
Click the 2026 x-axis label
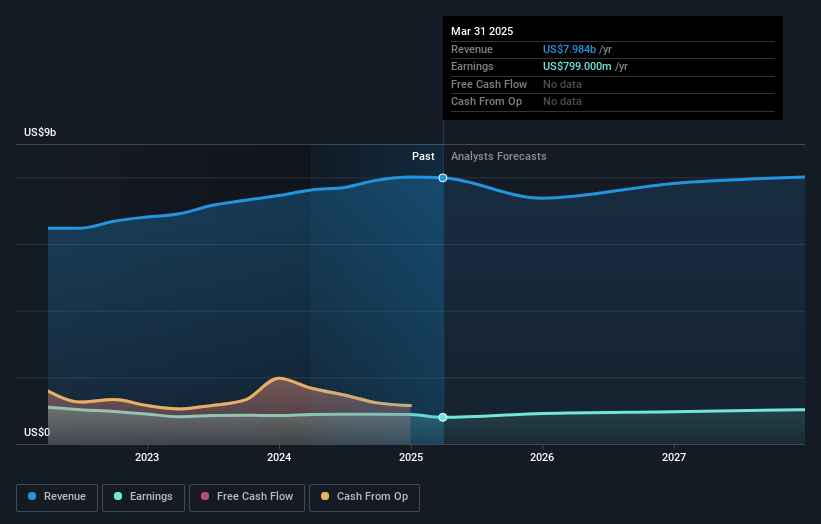(x=542, y=457)
